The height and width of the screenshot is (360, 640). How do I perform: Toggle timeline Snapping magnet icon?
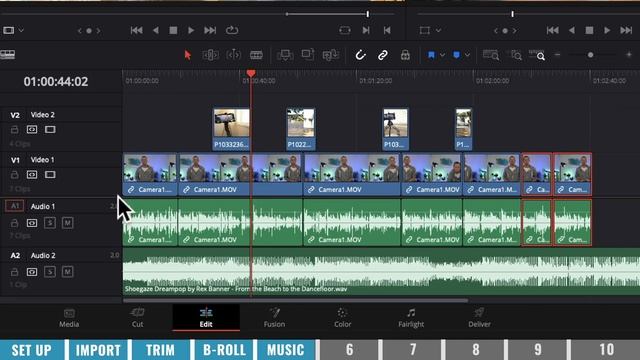(360, 55)
